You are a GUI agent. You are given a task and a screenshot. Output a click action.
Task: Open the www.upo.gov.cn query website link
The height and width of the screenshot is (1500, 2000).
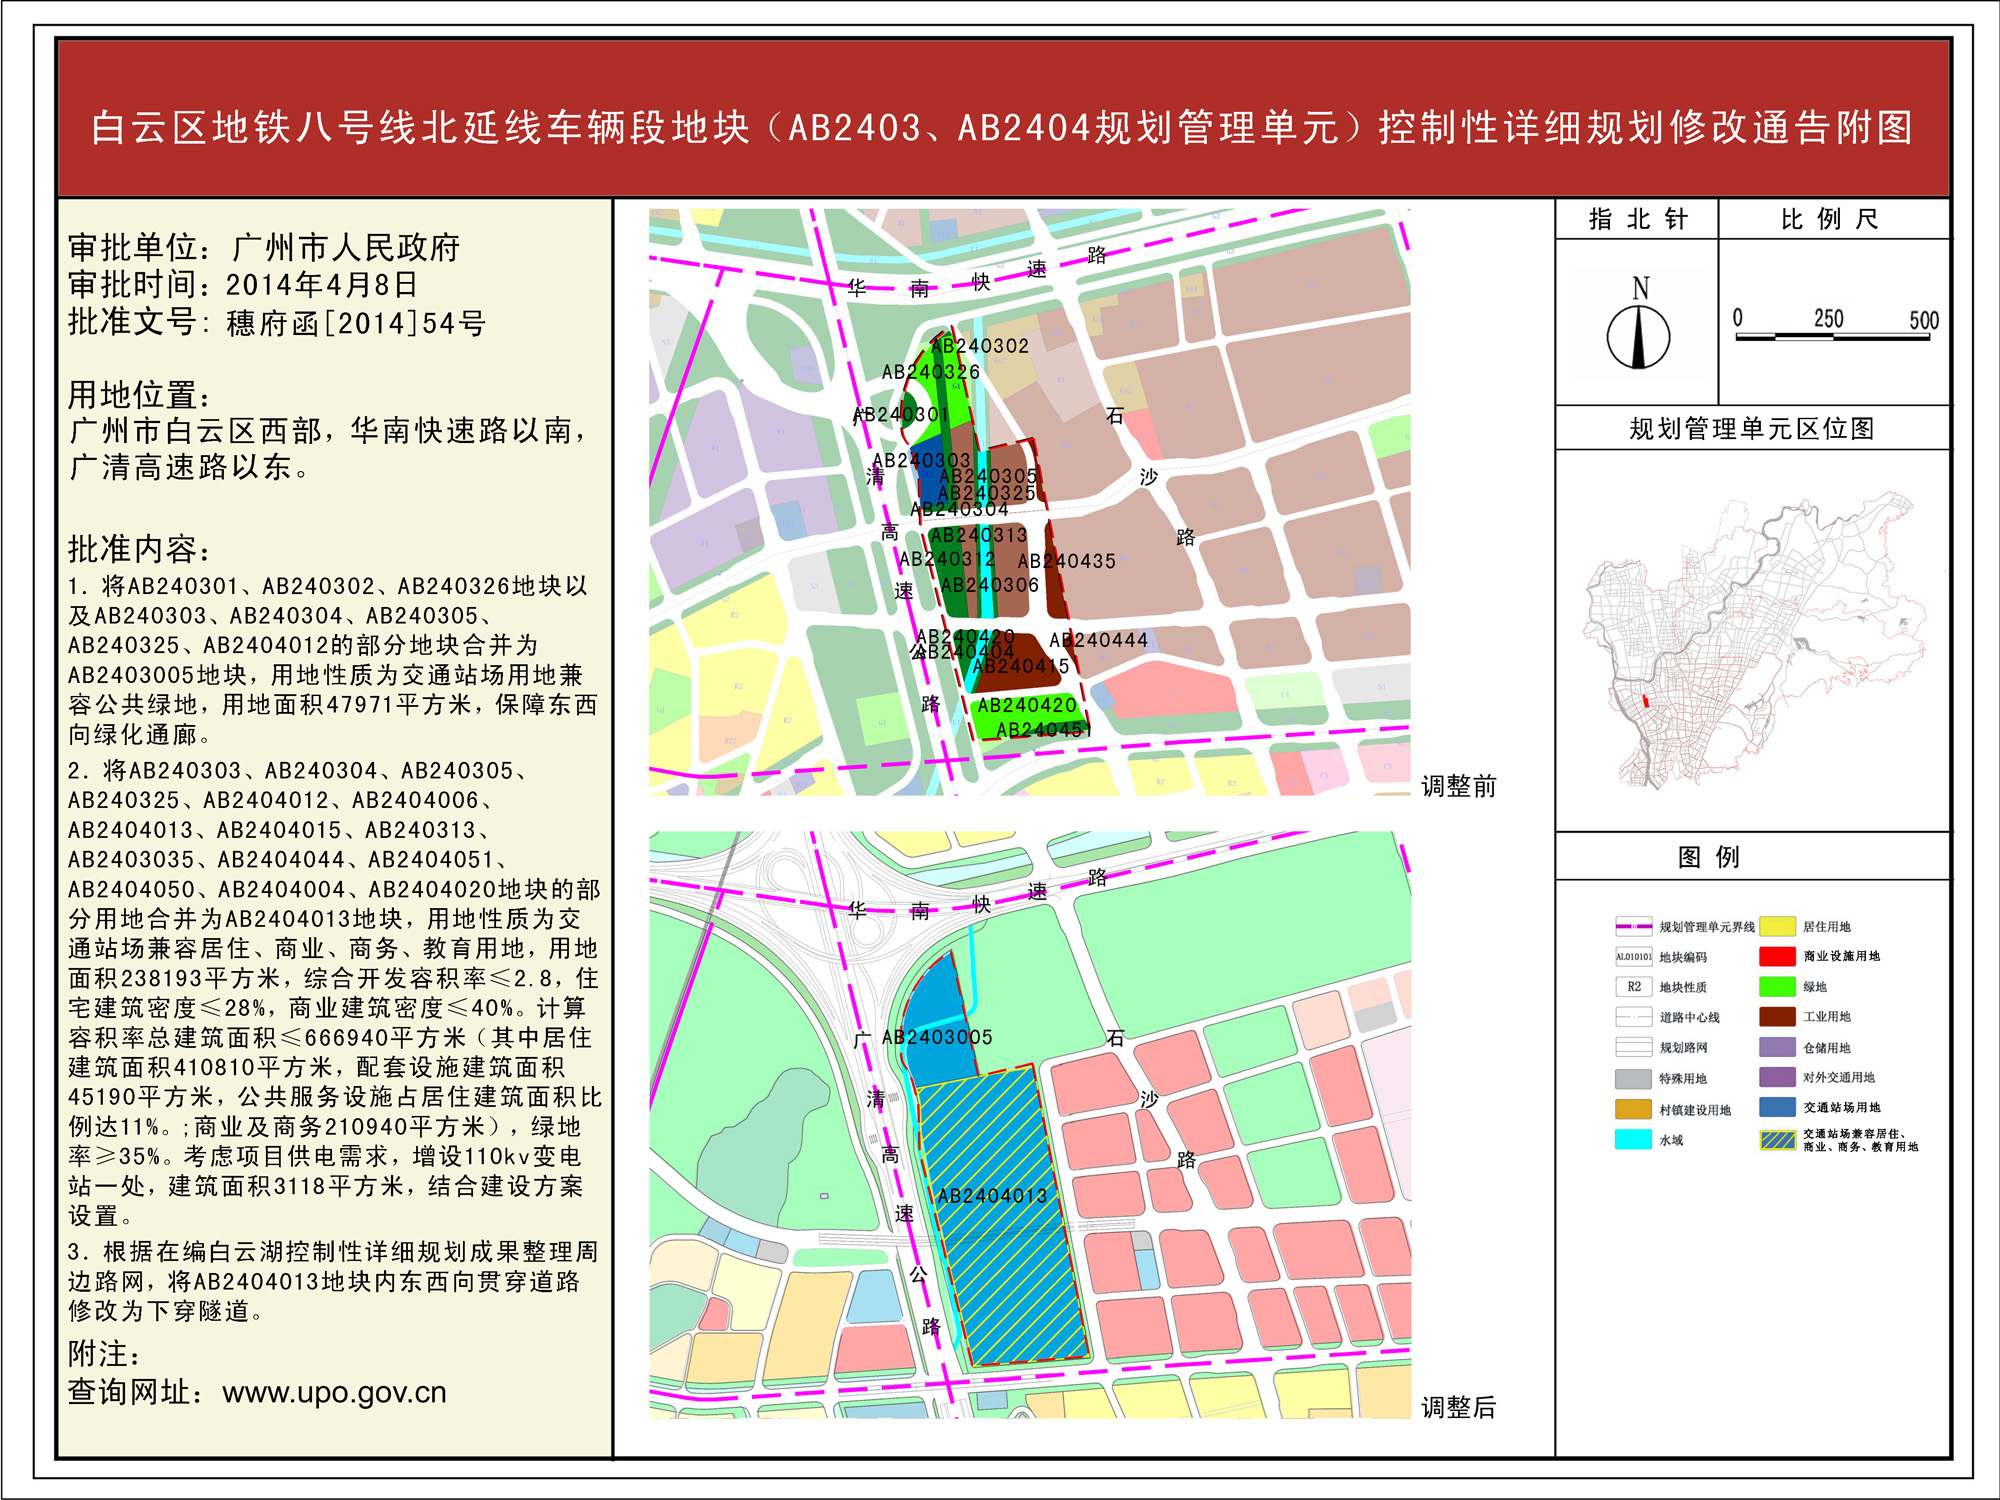click(x=334, y=1392)
